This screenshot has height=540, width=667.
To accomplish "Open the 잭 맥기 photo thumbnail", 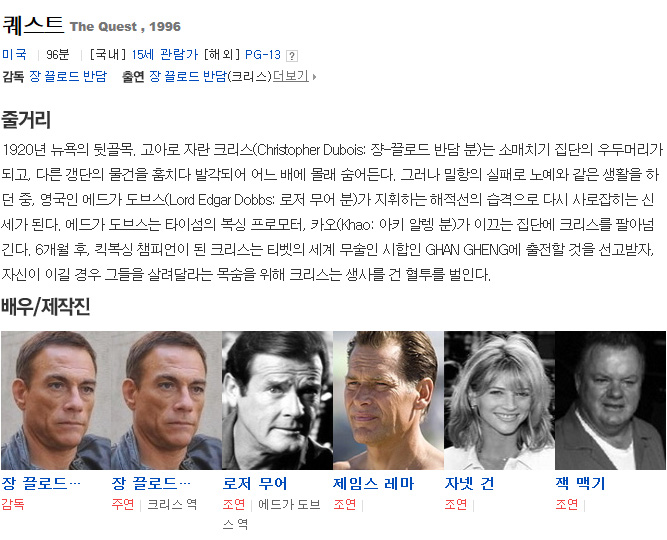I will (610, 400).
